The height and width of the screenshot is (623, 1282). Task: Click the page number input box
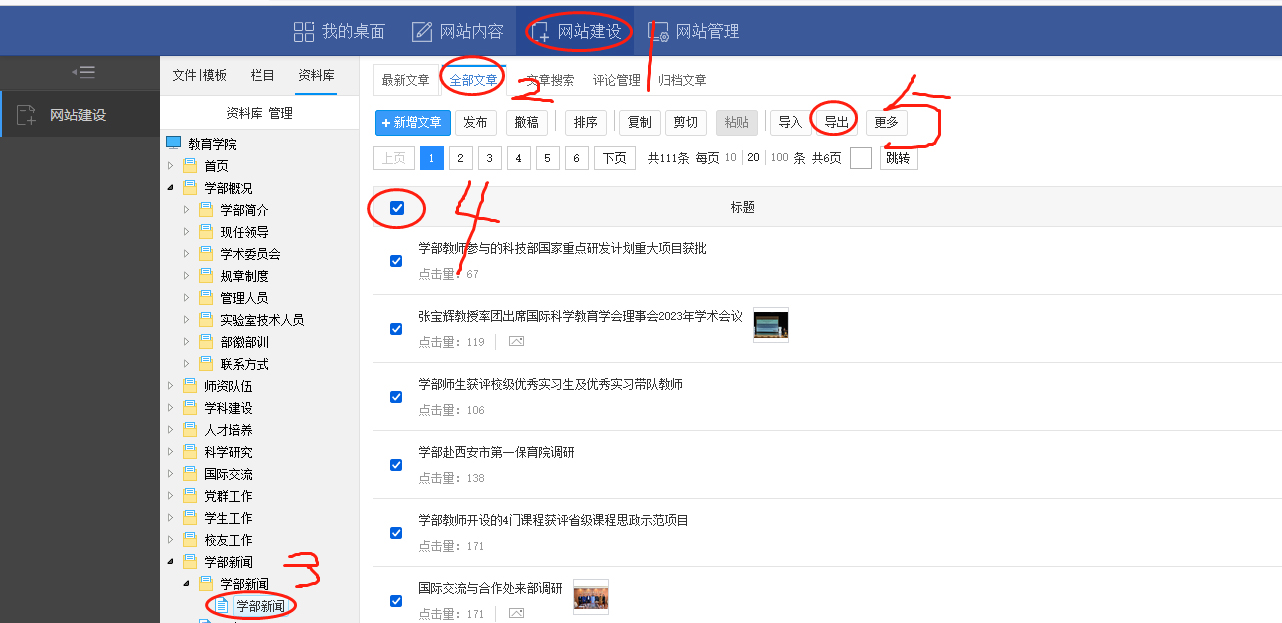click(x=860, y=158)
